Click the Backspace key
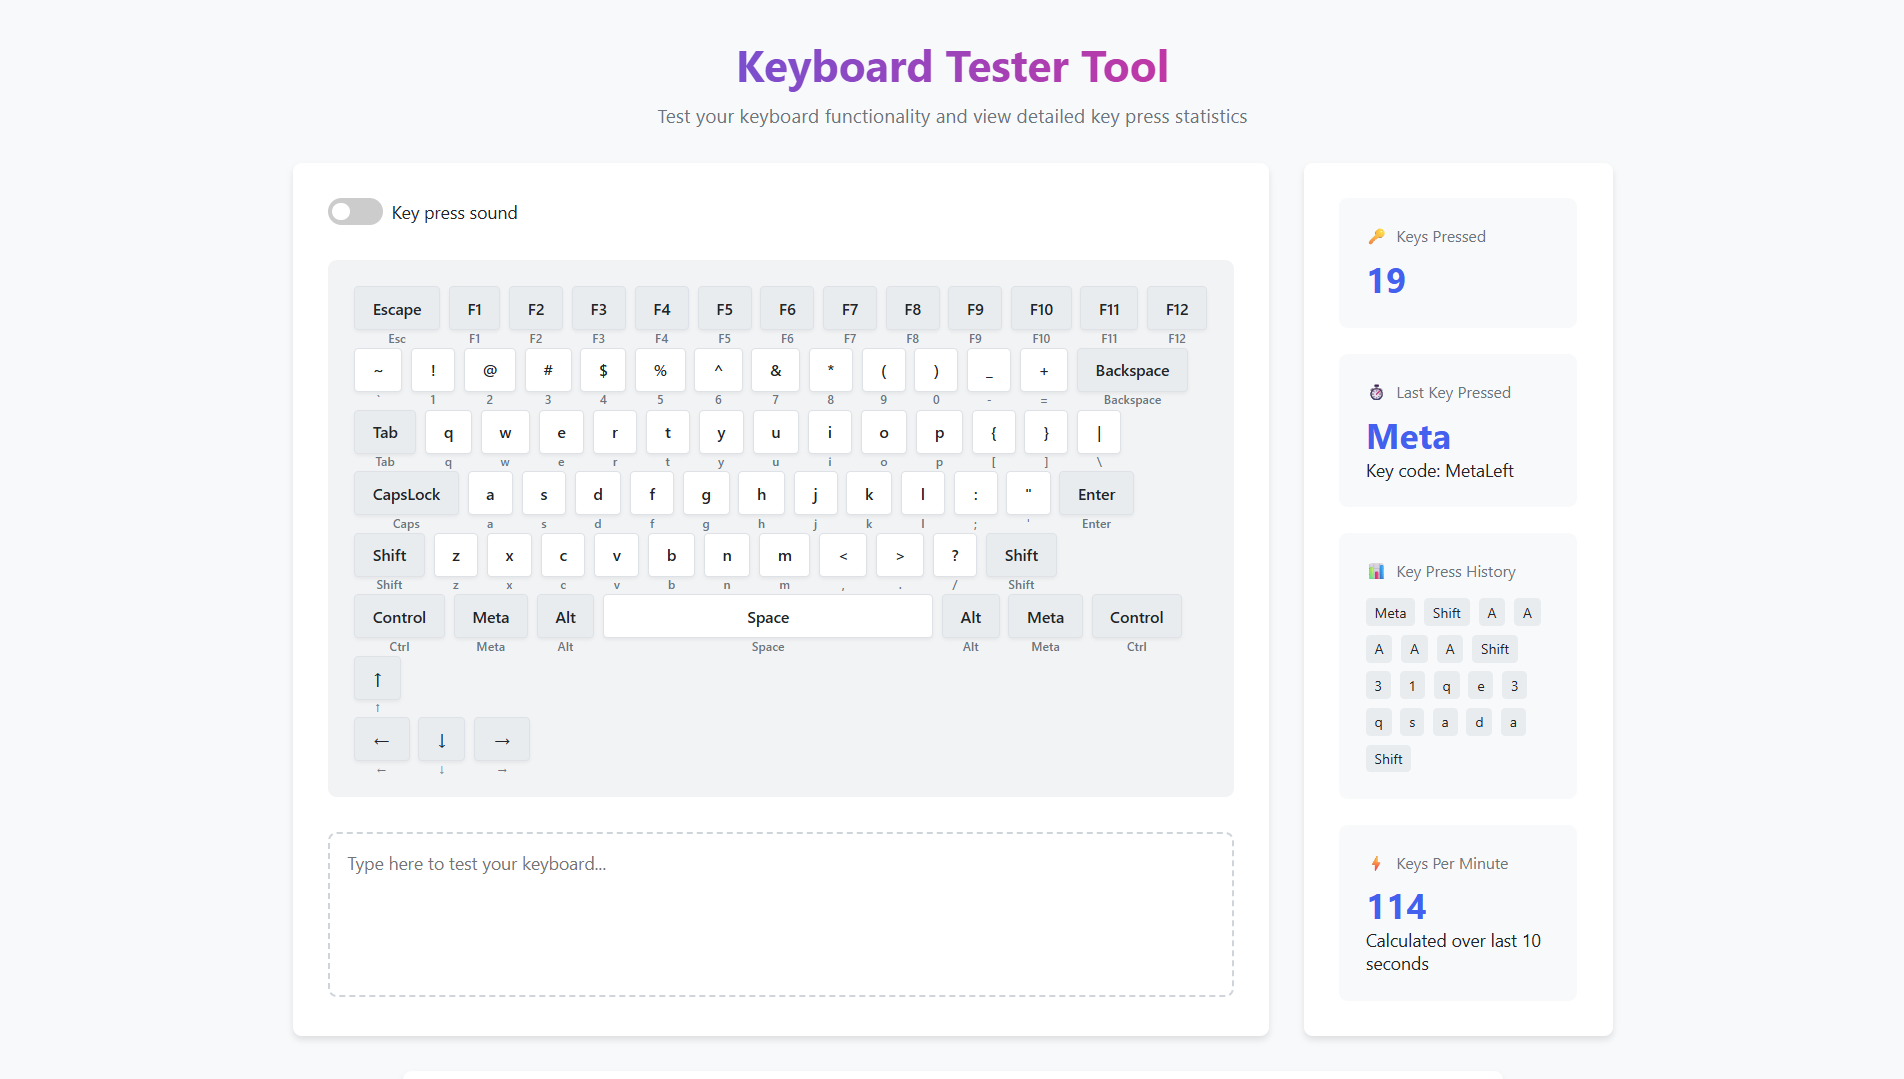This screenshot has height=1079, width=1904. (1131, 371)
